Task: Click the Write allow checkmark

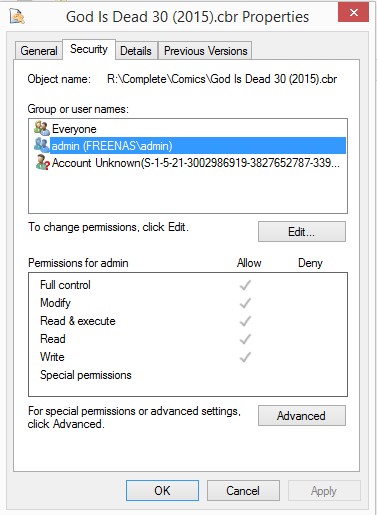Action: pos(245,357)
